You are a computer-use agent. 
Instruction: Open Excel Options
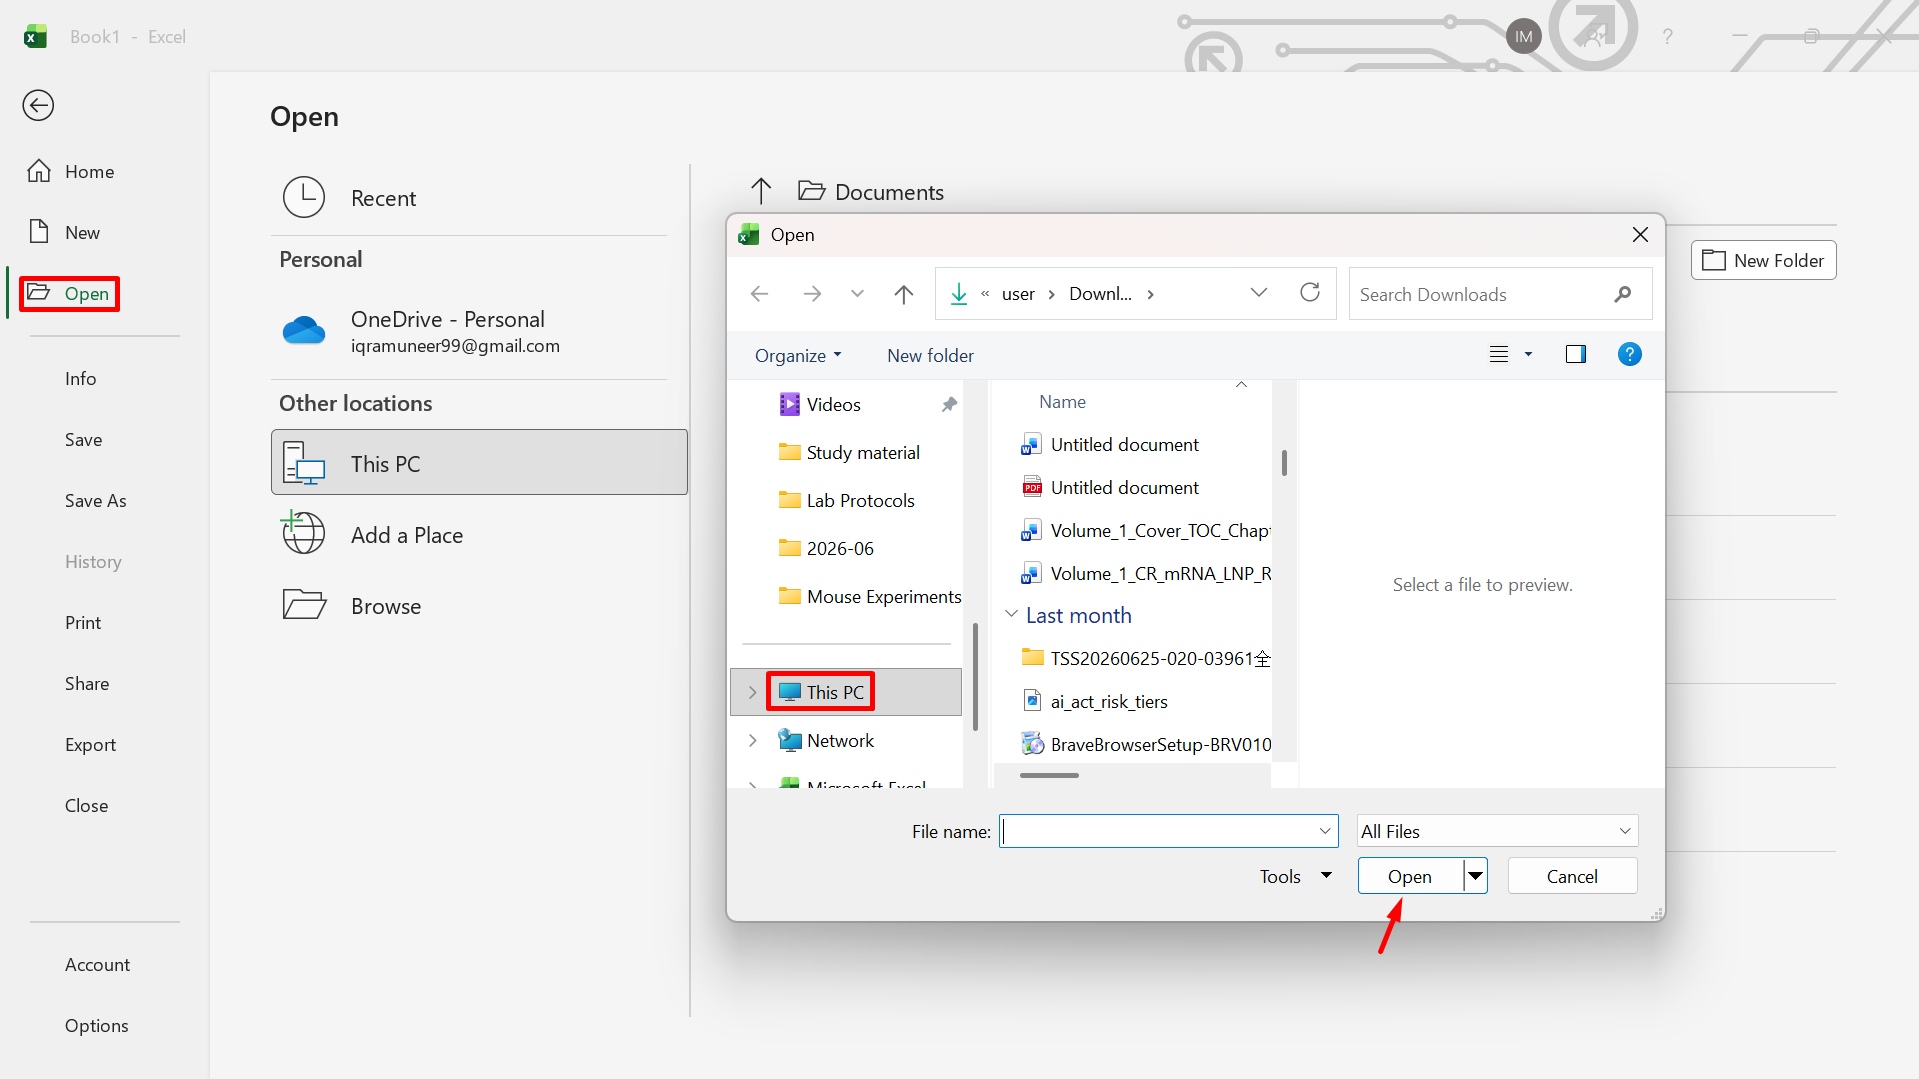pos(97,1026)
